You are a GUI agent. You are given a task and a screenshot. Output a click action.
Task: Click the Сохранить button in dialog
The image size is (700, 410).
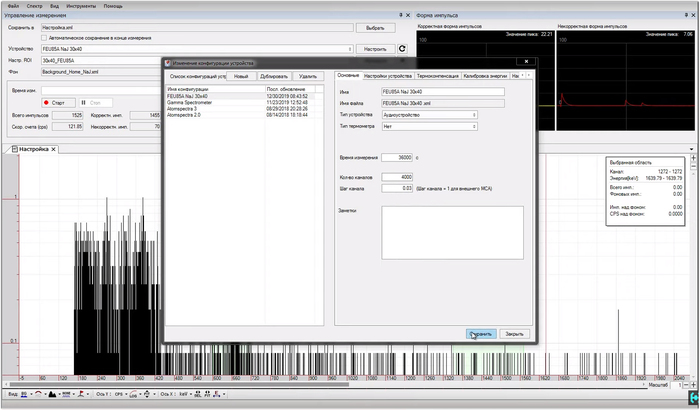coord(480,333)
